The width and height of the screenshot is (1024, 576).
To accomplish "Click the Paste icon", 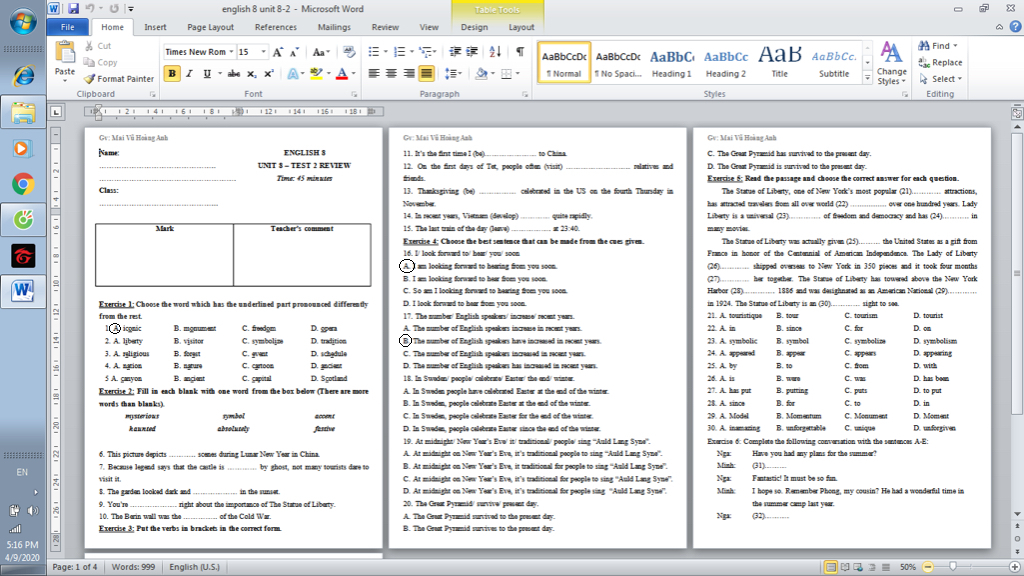I will point(65,54).
